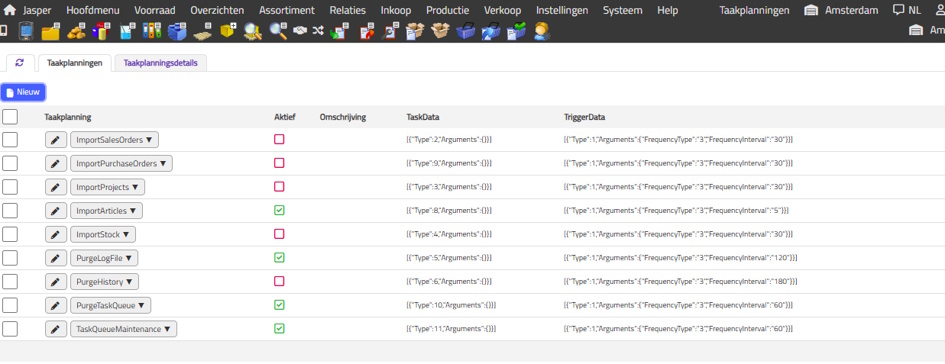Viewport: 945px width, 364px height.
Task: Click the yellow box with plus icon
Action: tap(228, 30)
